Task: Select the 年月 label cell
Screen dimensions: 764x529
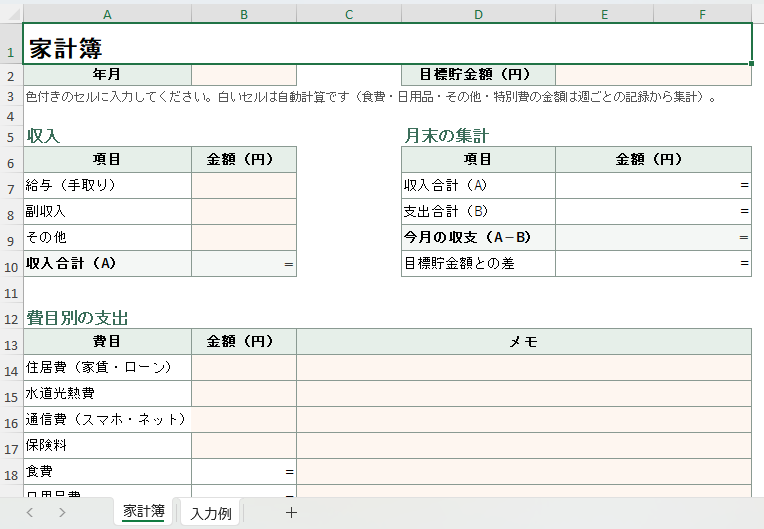Action: [107, 75]
